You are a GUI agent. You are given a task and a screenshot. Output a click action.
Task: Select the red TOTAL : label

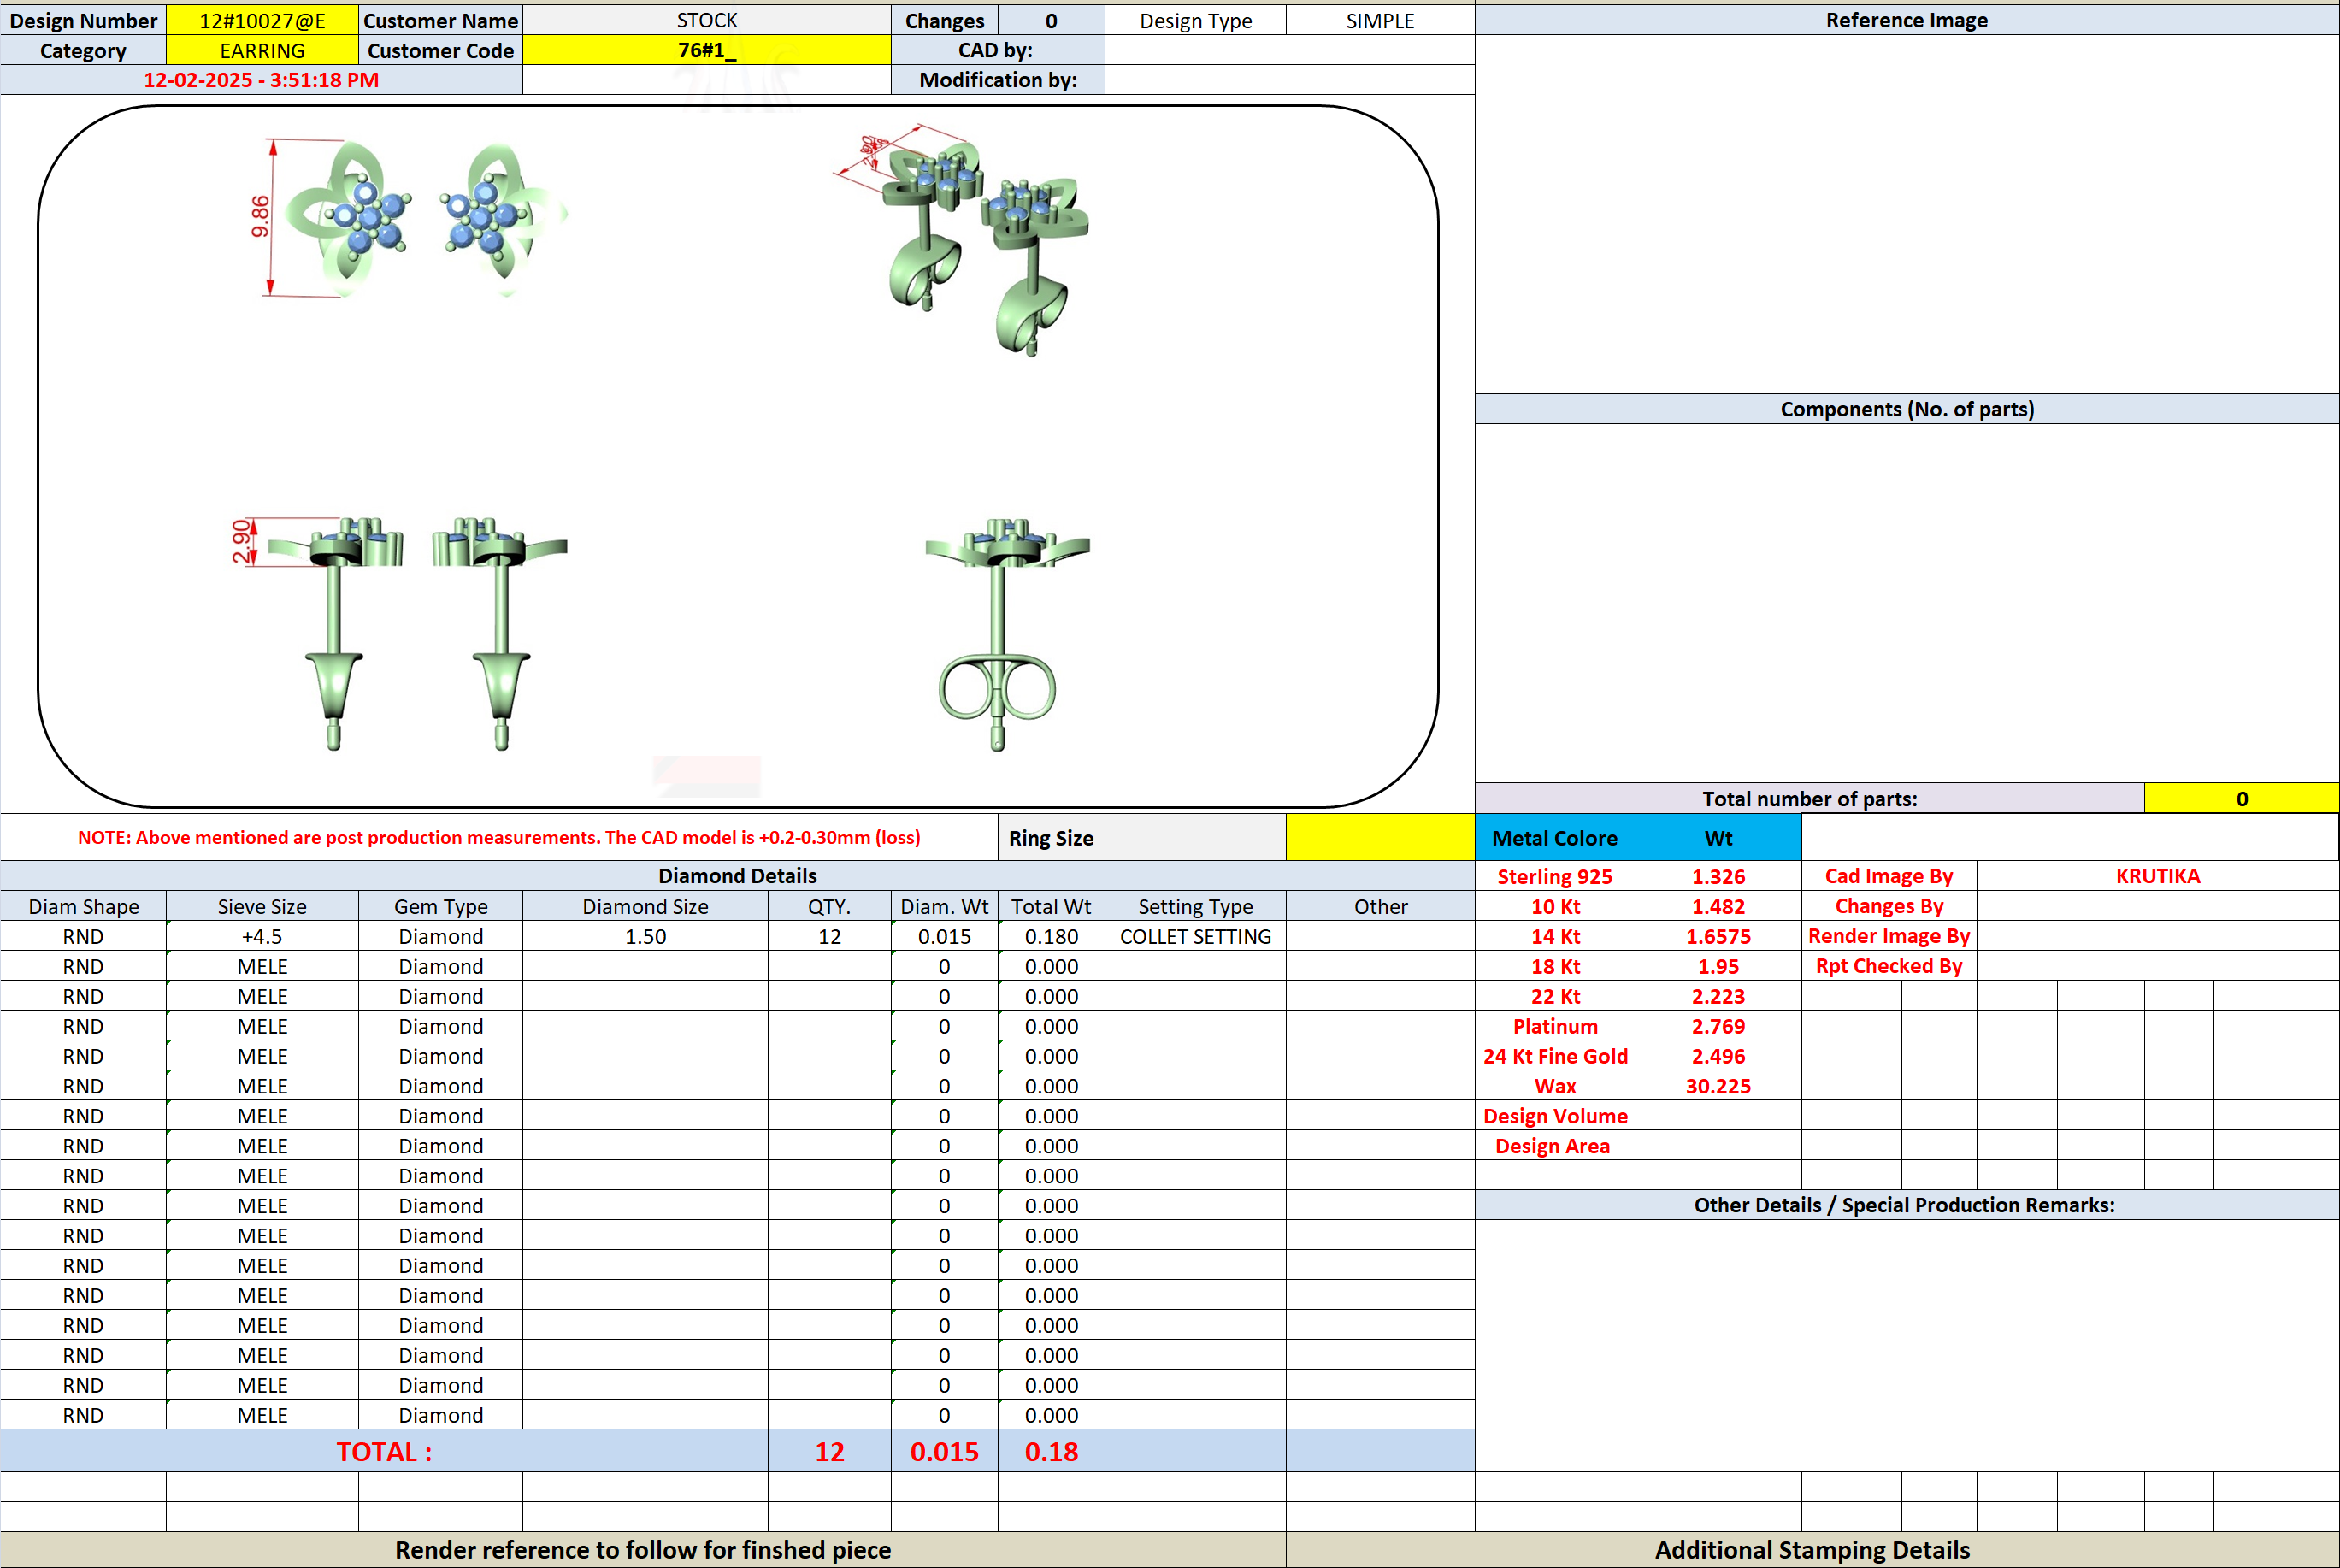(x=384, y=1451)
